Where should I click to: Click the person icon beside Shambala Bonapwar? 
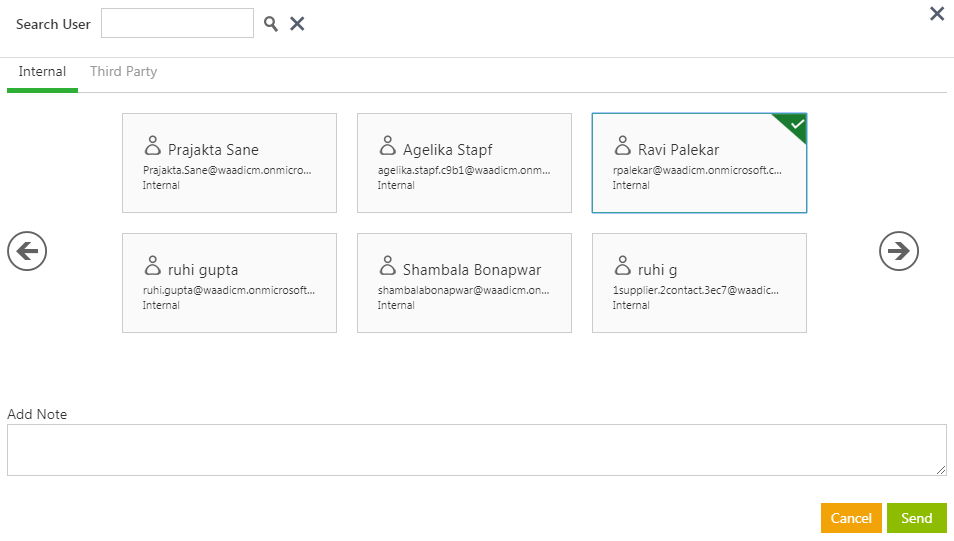click(388, 265)
